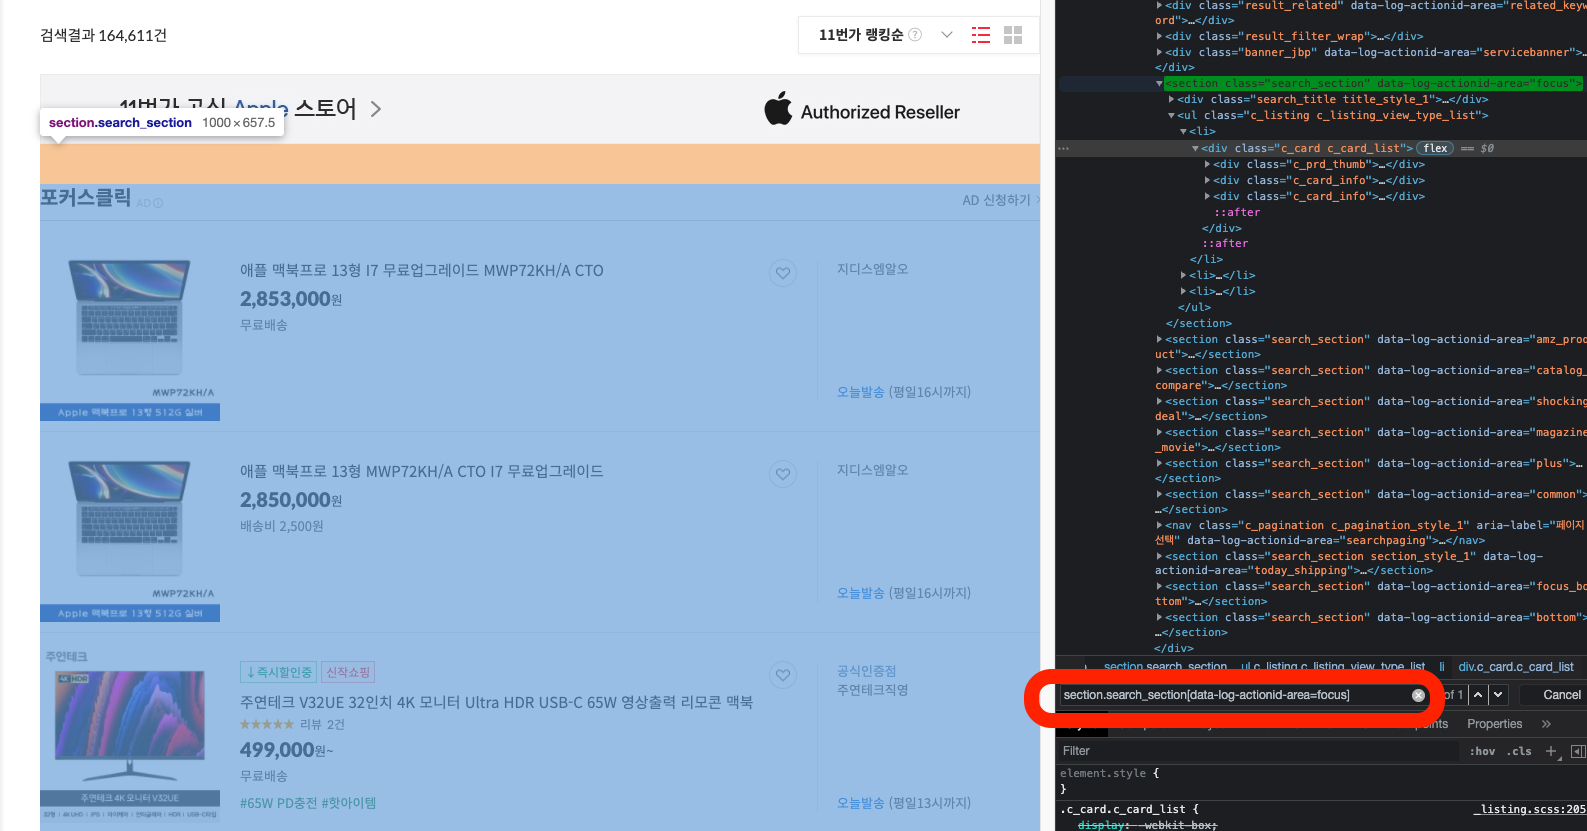Go to next search match arrow

coord(1498,694)
